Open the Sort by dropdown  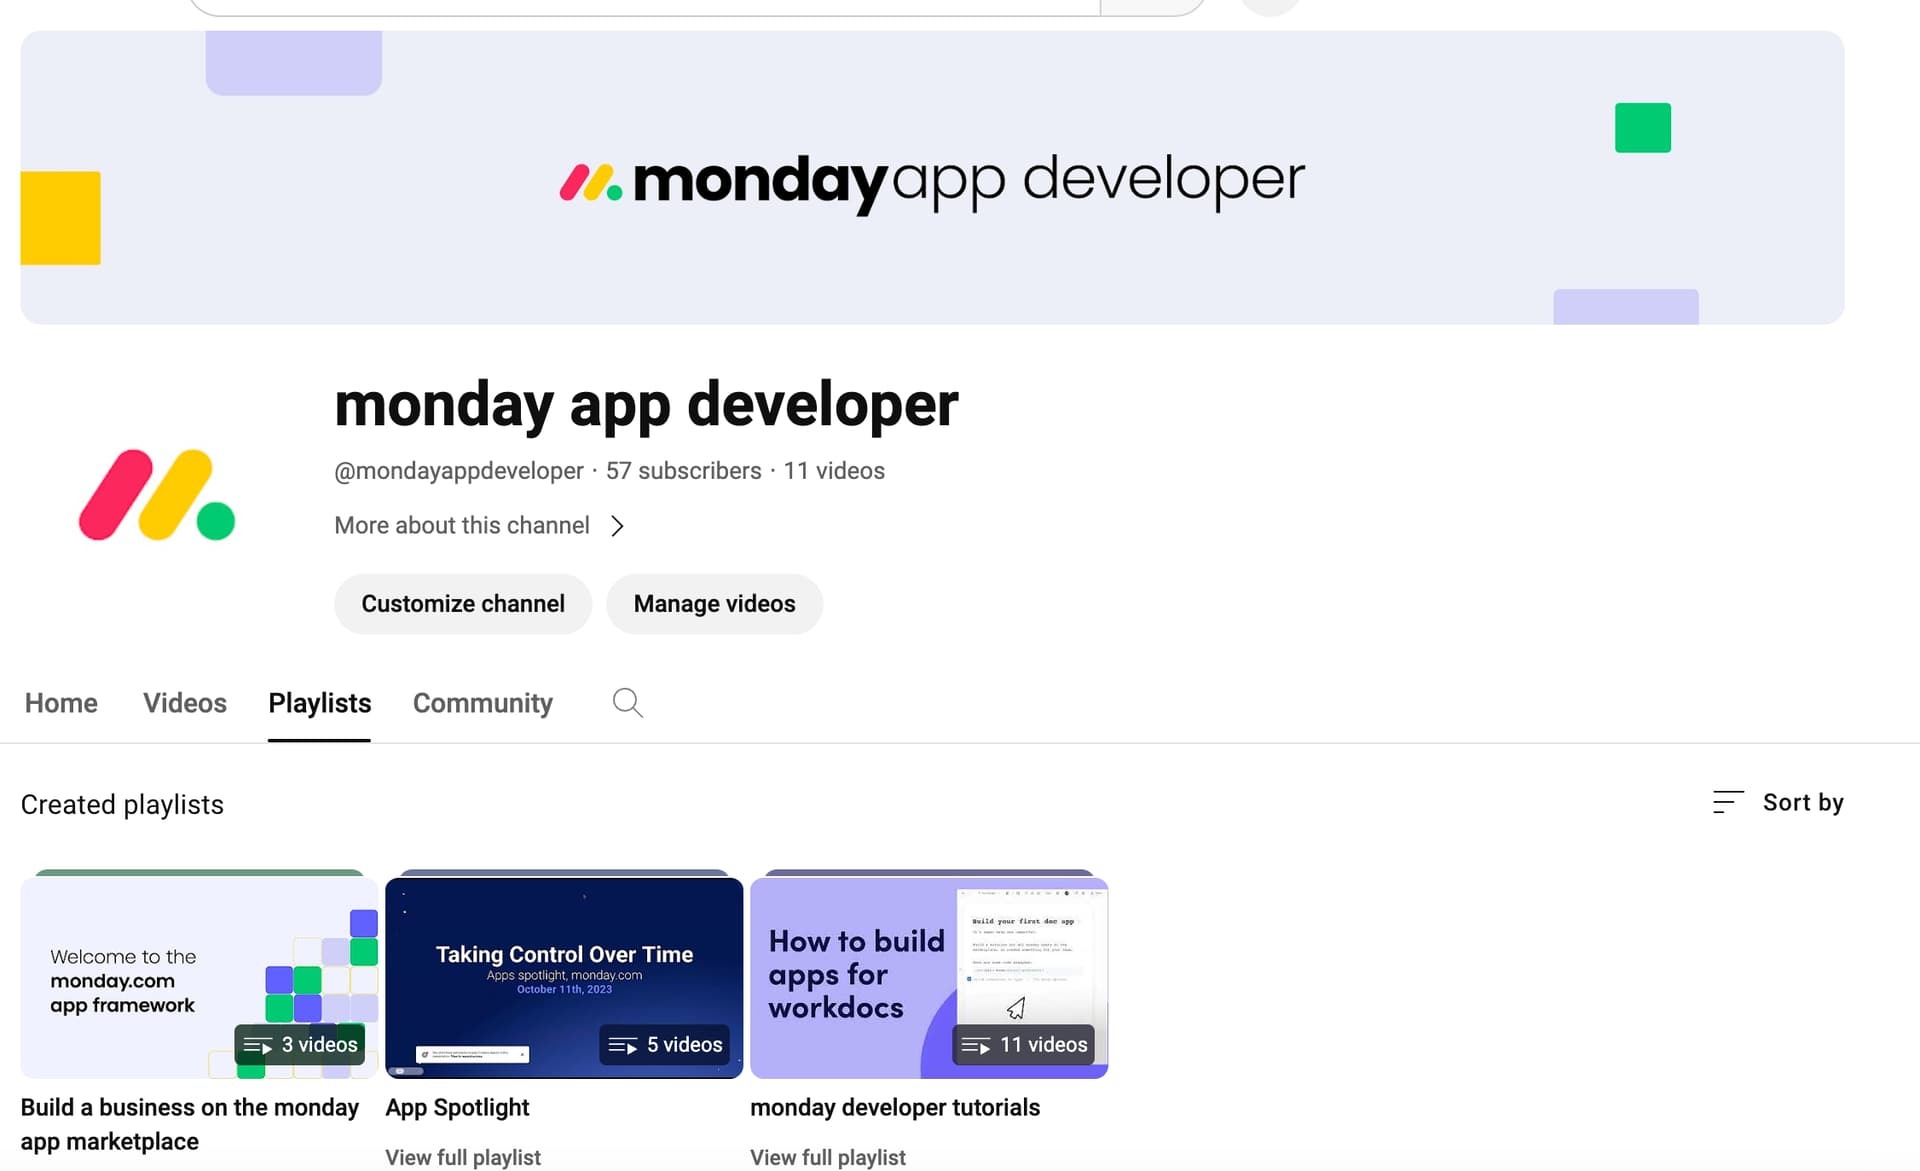coord(1778,802)
